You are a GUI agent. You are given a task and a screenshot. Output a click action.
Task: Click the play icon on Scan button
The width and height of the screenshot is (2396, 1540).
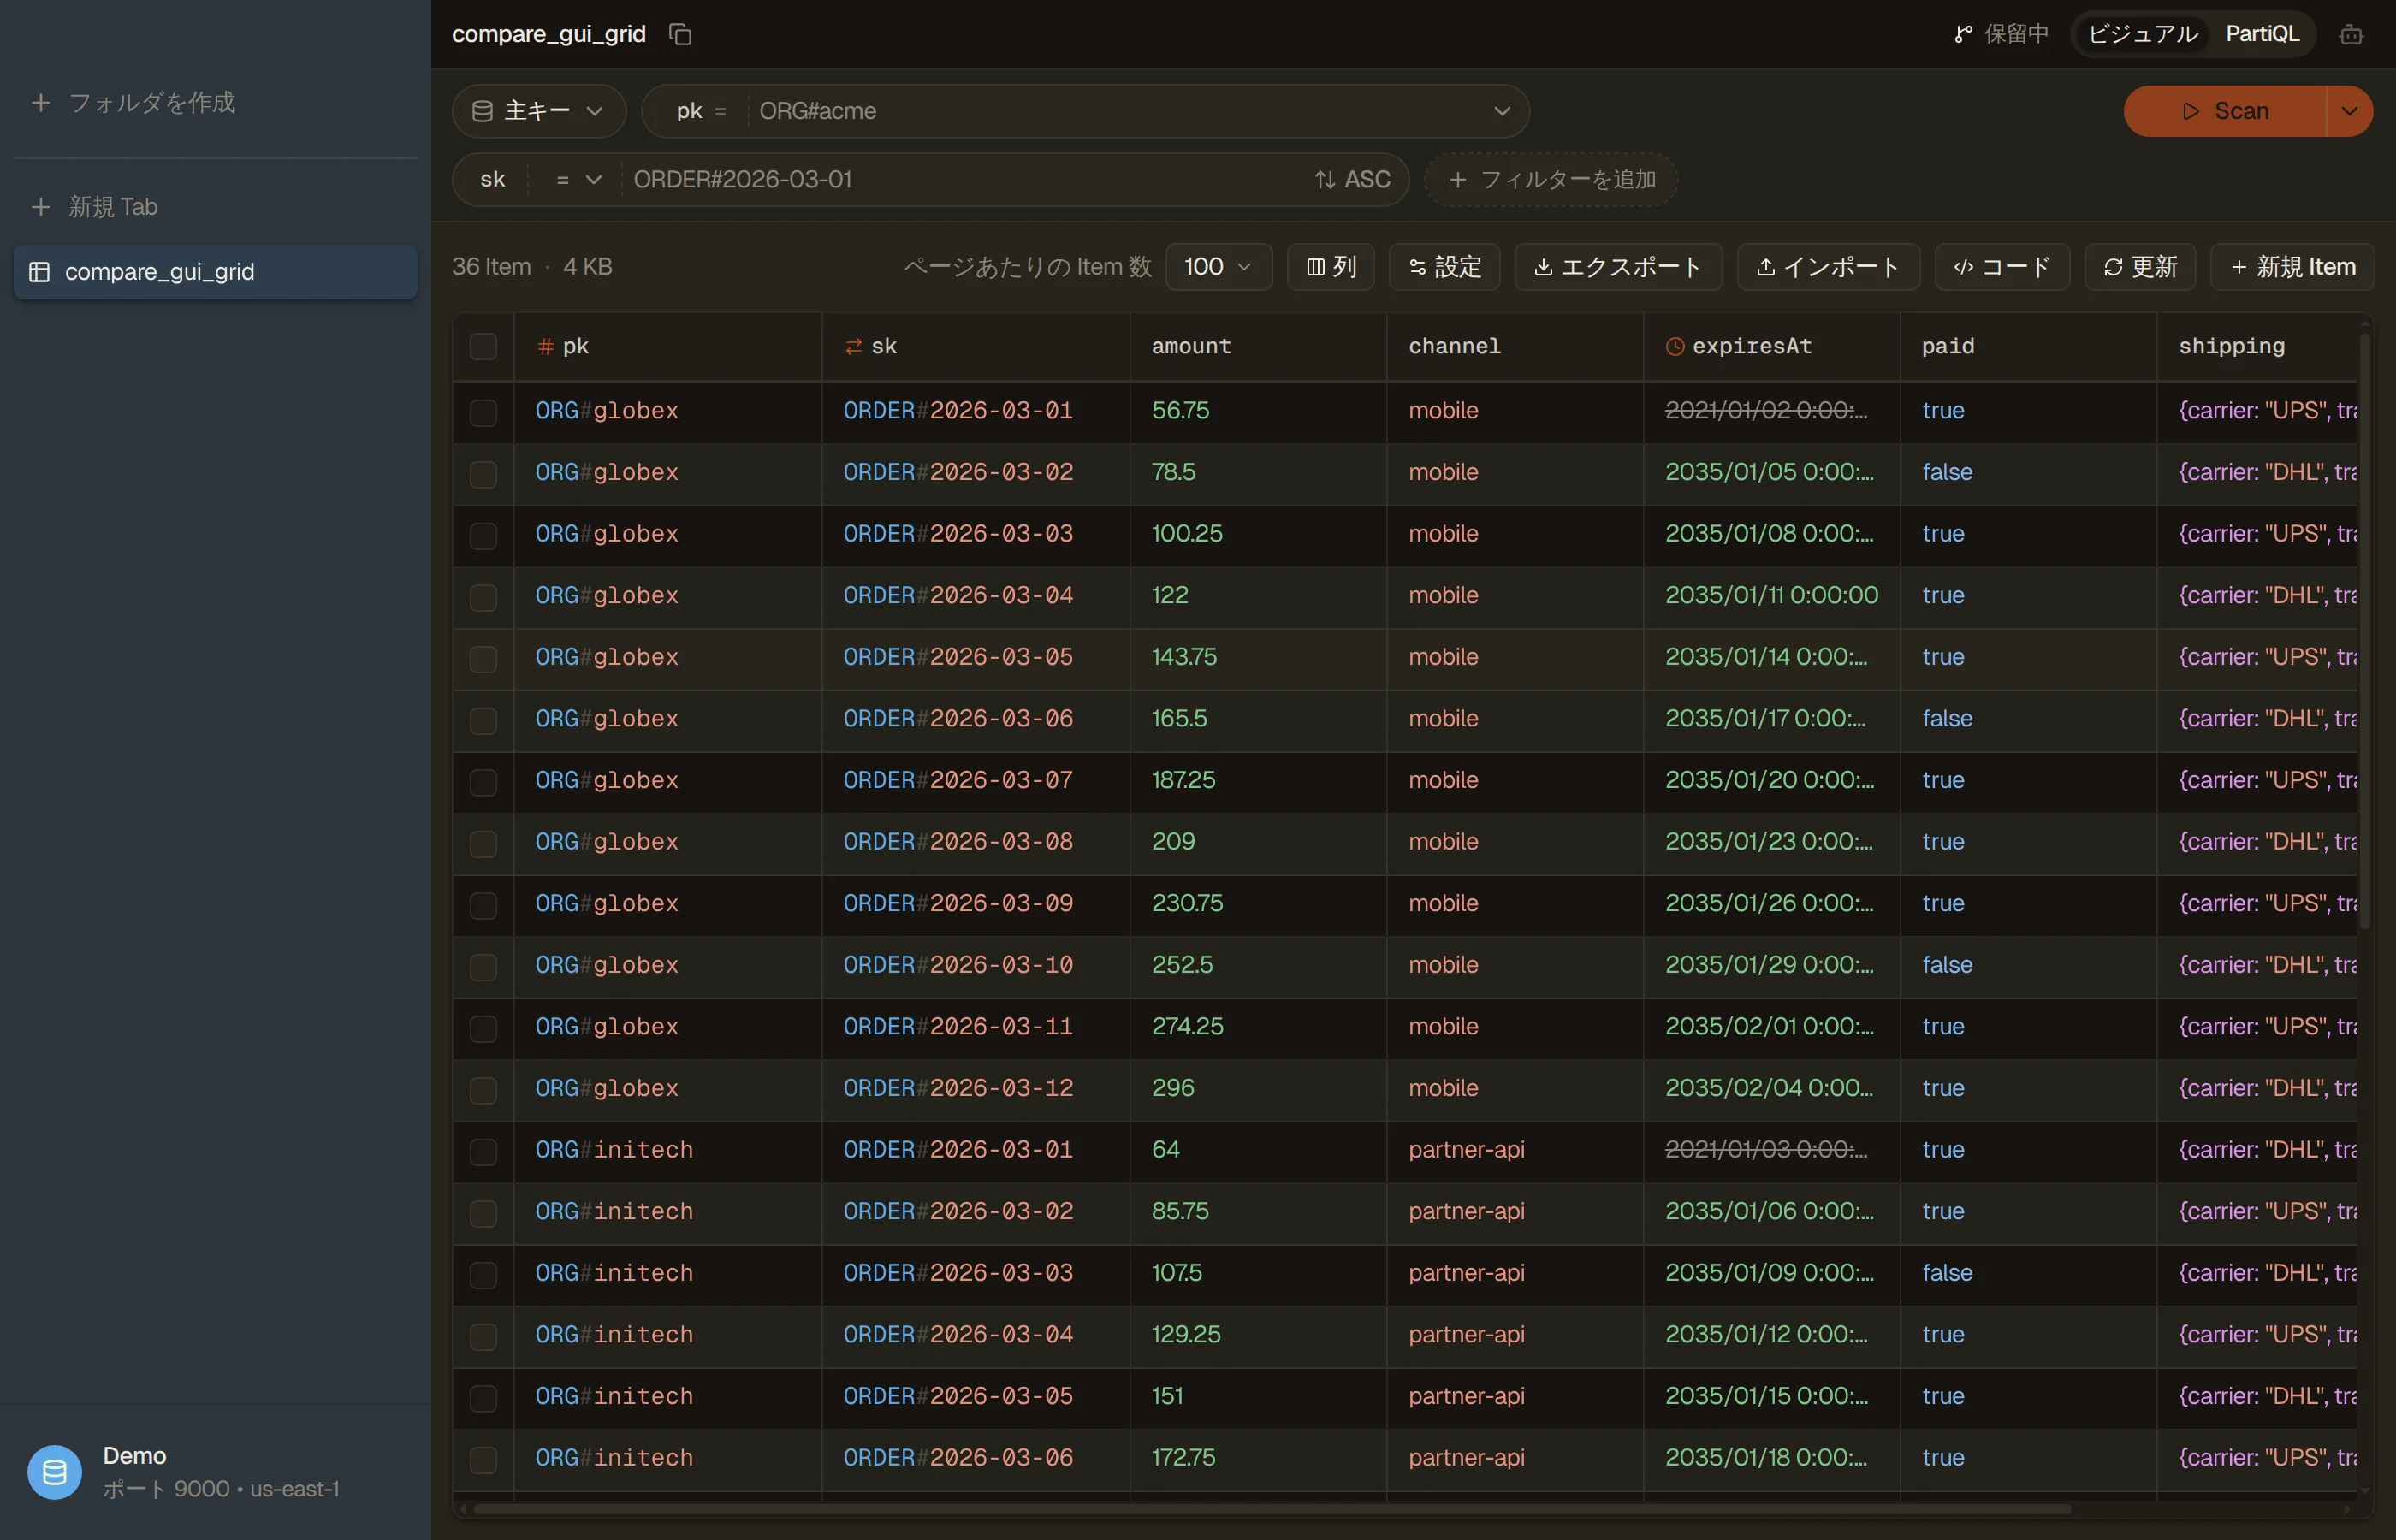click(x=2190, y=111)
